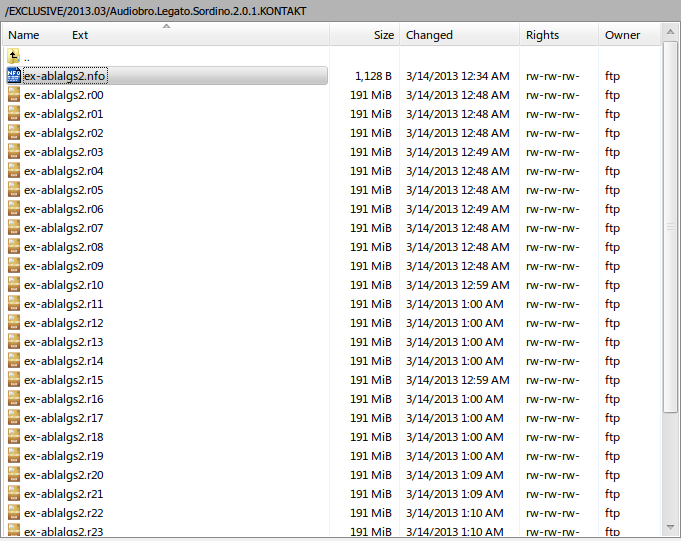Select the file name ex-ablalgs2.r12
Screen dimensions: 681x541
coord(64,323)
